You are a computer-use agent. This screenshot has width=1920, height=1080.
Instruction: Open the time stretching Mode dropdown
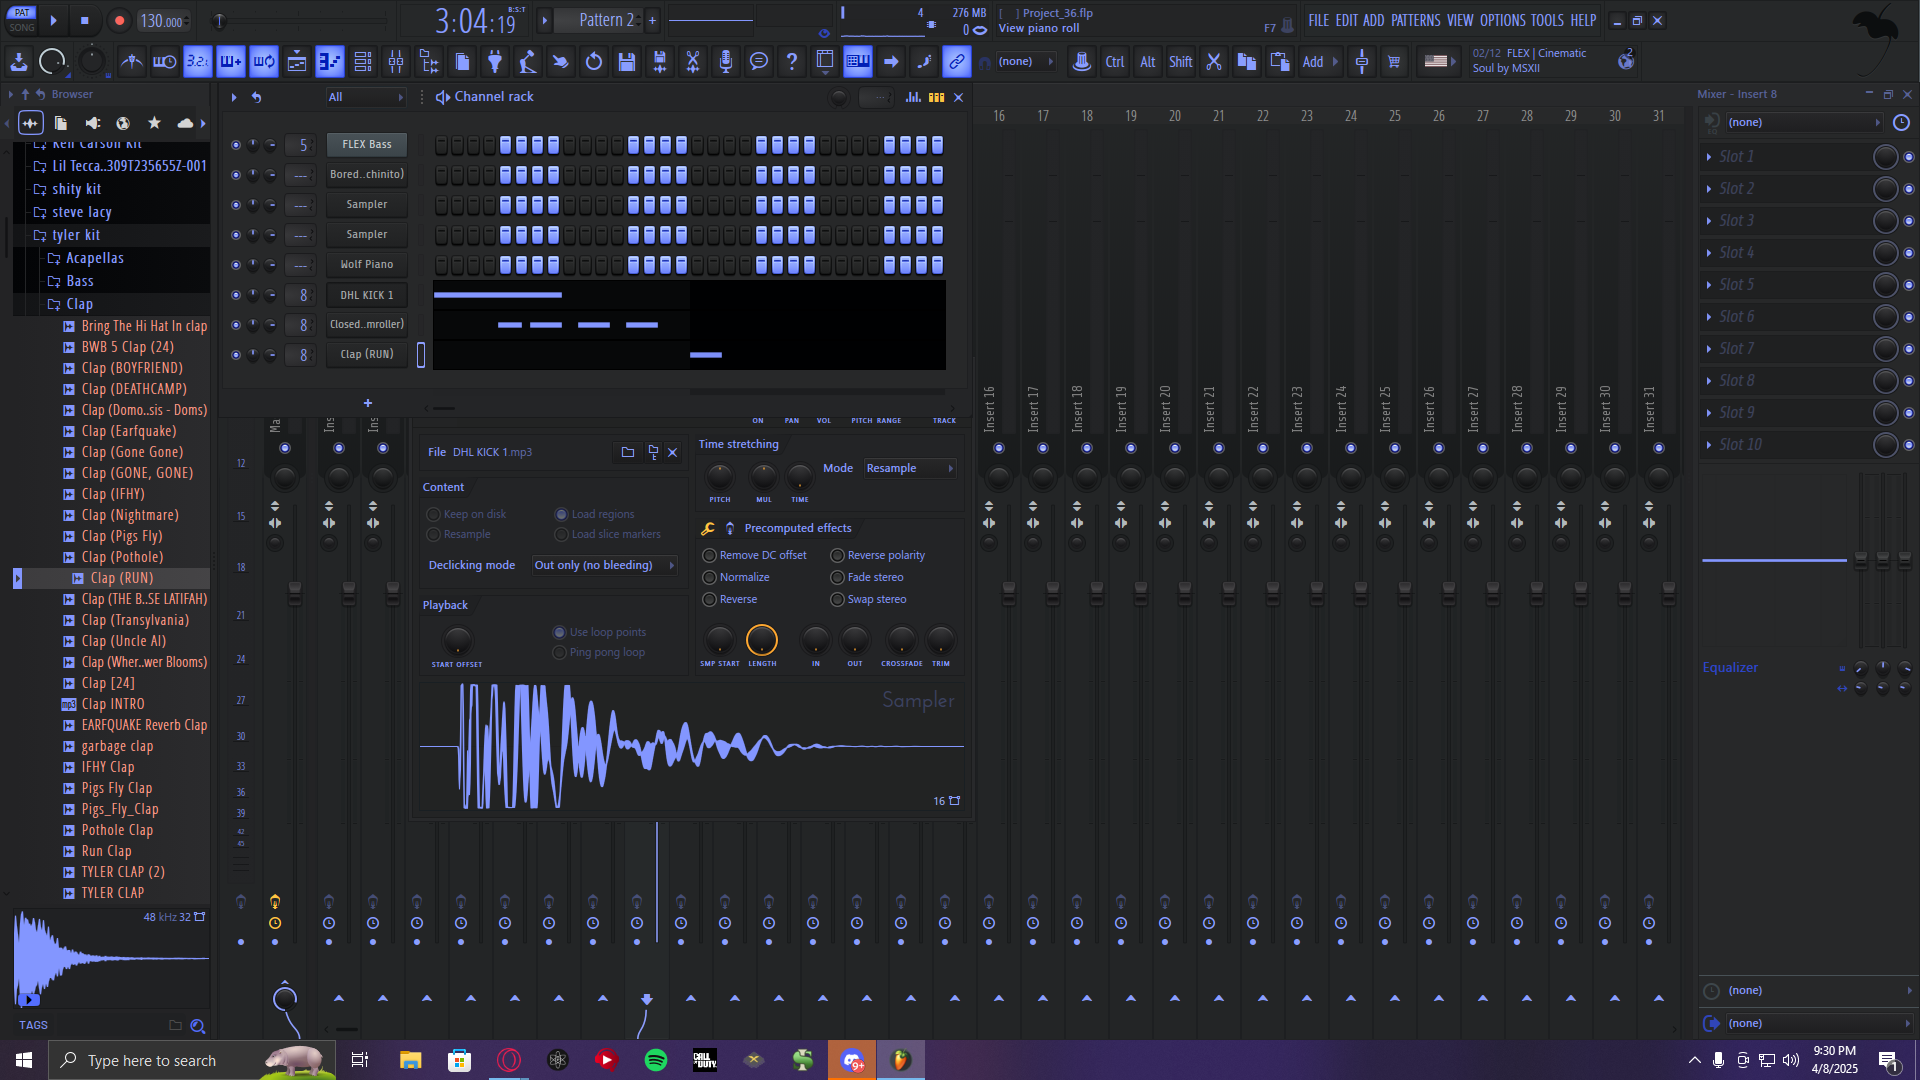[909, 468]
